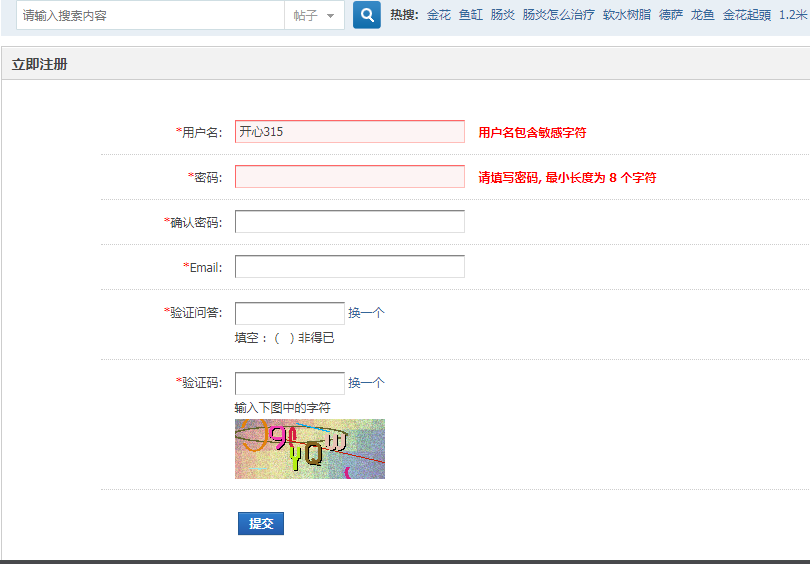
Task: Focus the 密码 password field
Action: 350,177
